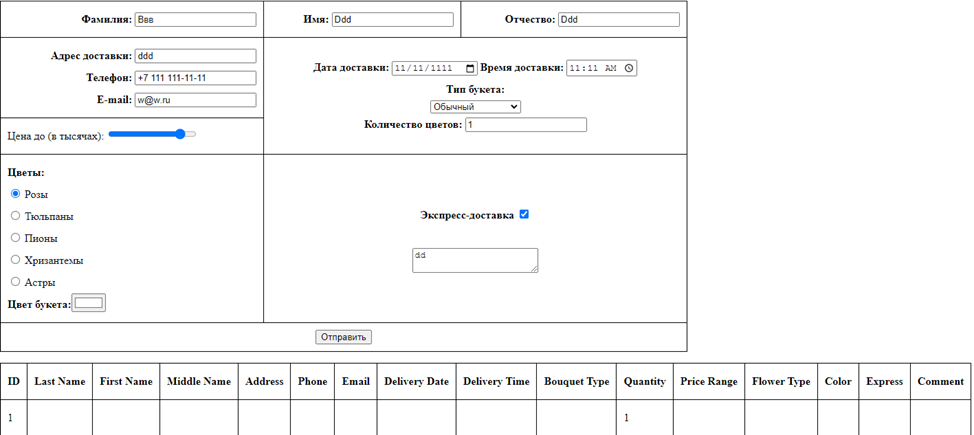
Task: Toggle the Экспресс-доставка checkbox
Action: click(x=524, y=214)
